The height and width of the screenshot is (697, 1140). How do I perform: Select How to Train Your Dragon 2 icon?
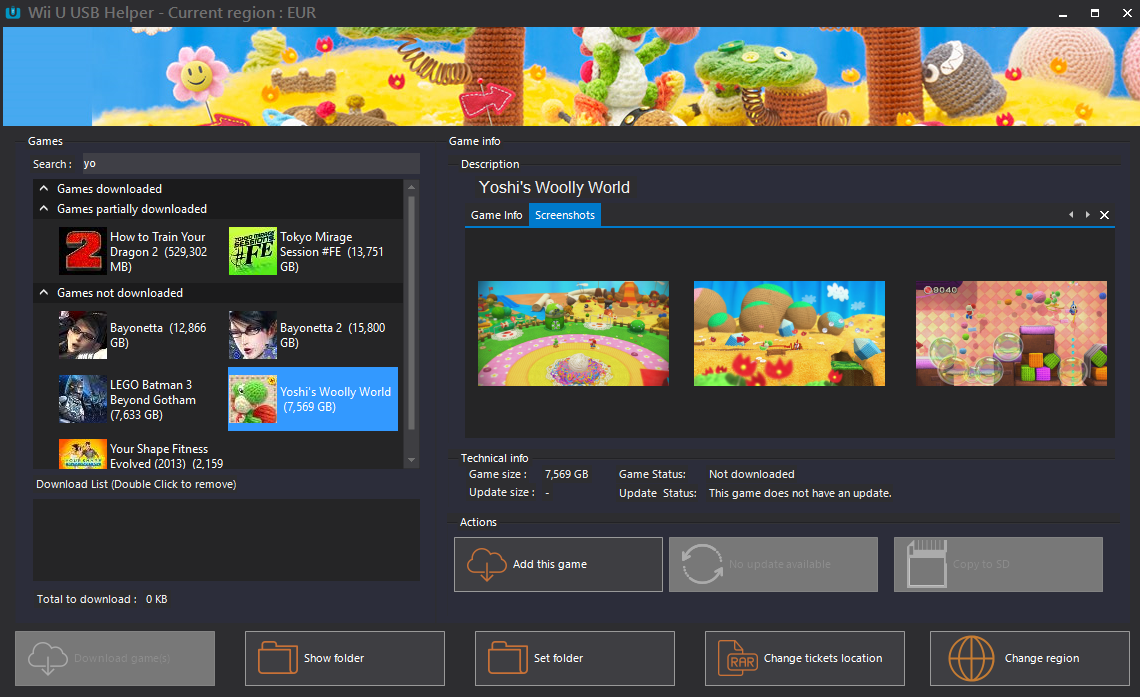click(83, 251)
